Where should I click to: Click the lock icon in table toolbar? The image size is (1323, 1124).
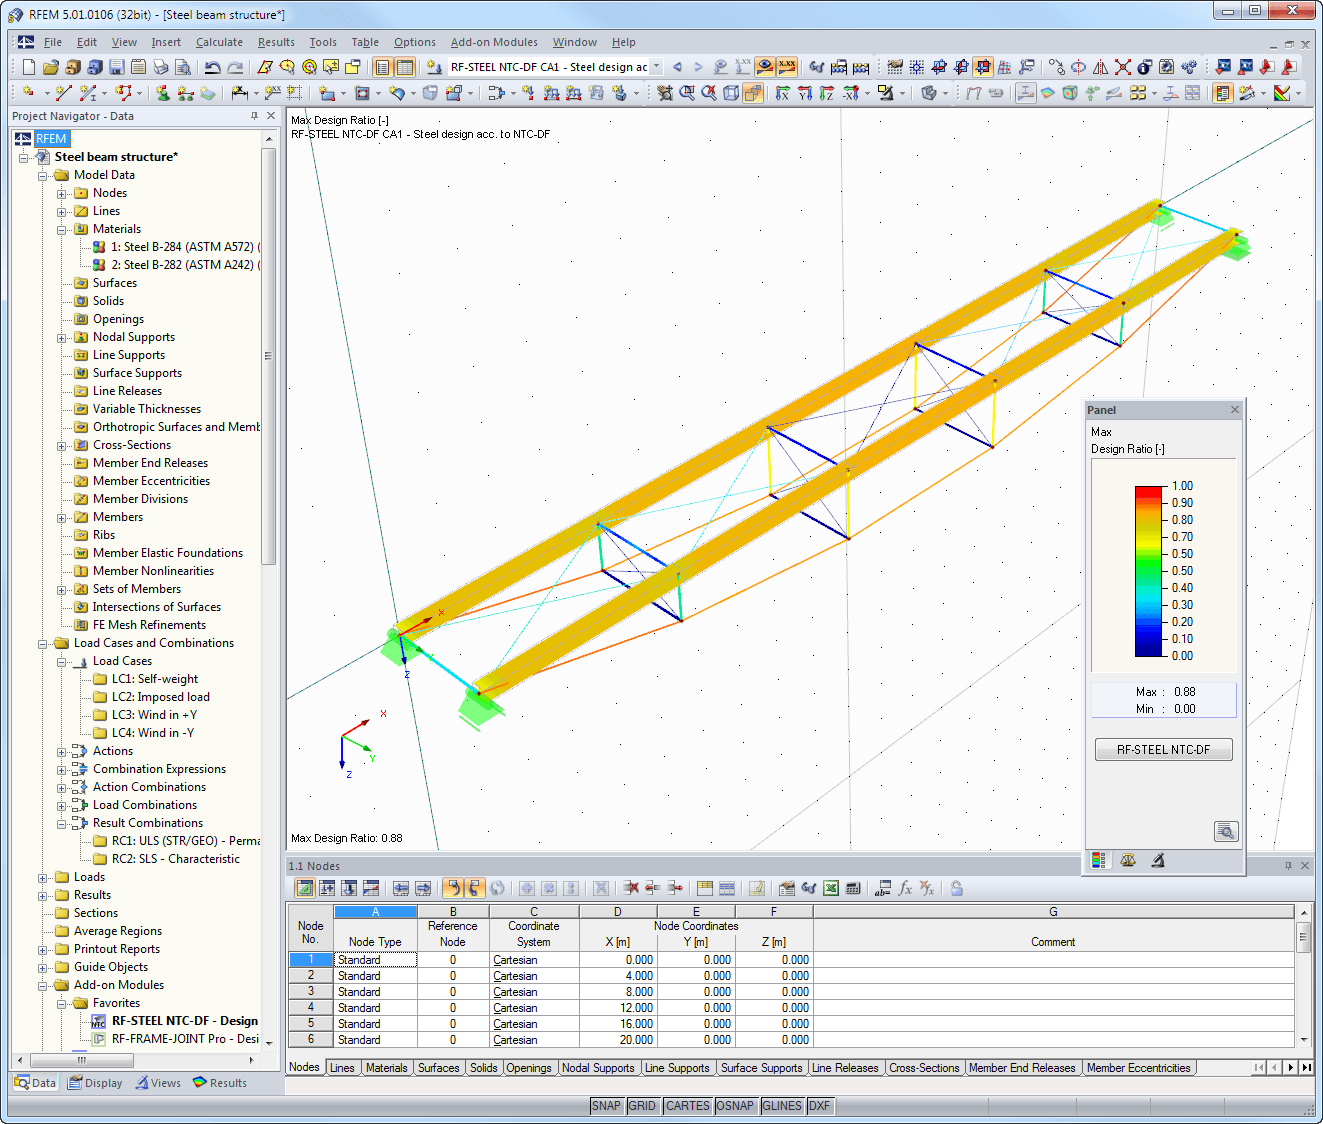[957, 888]
